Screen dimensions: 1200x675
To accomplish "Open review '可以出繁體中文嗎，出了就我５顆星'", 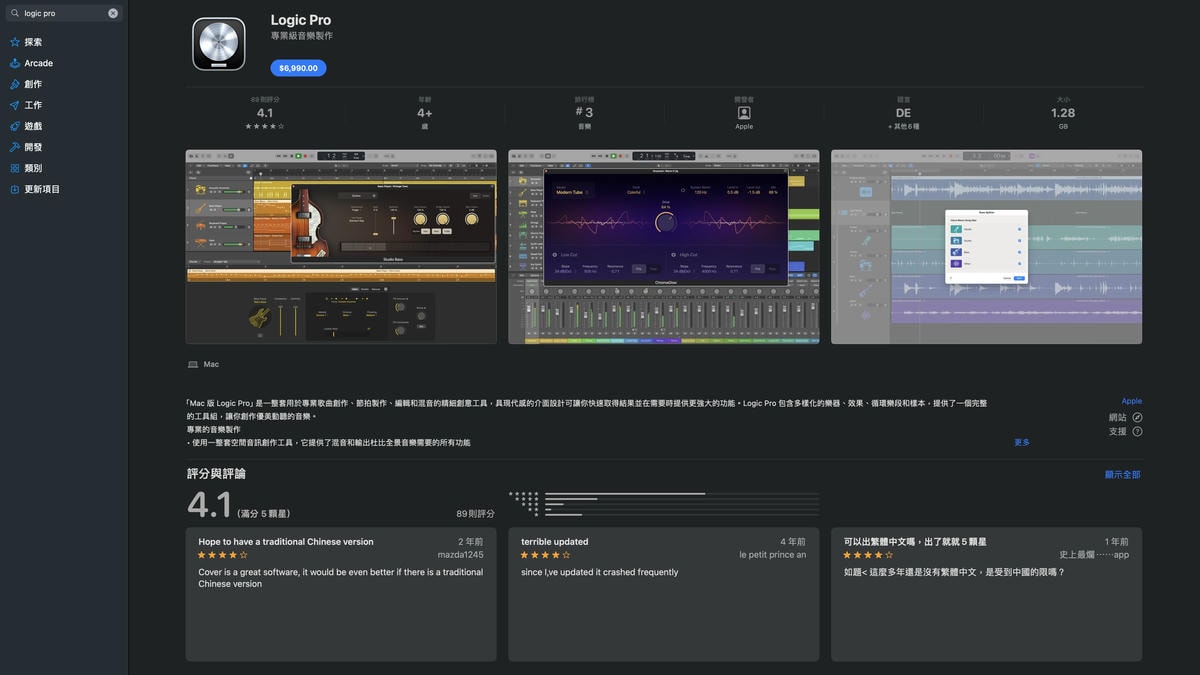I will tap(986, 594).
